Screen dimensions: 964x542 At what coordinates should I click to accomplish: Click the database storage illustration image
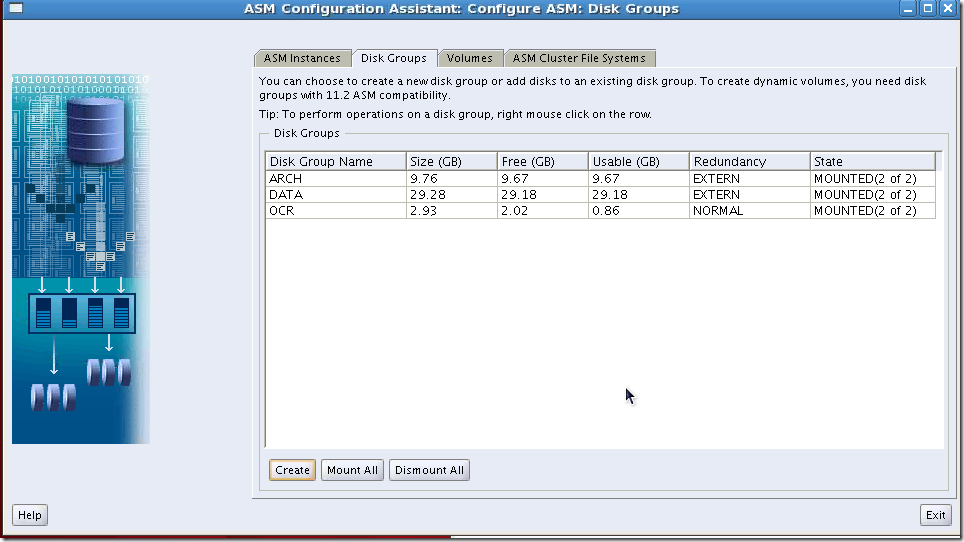point(81,259)
